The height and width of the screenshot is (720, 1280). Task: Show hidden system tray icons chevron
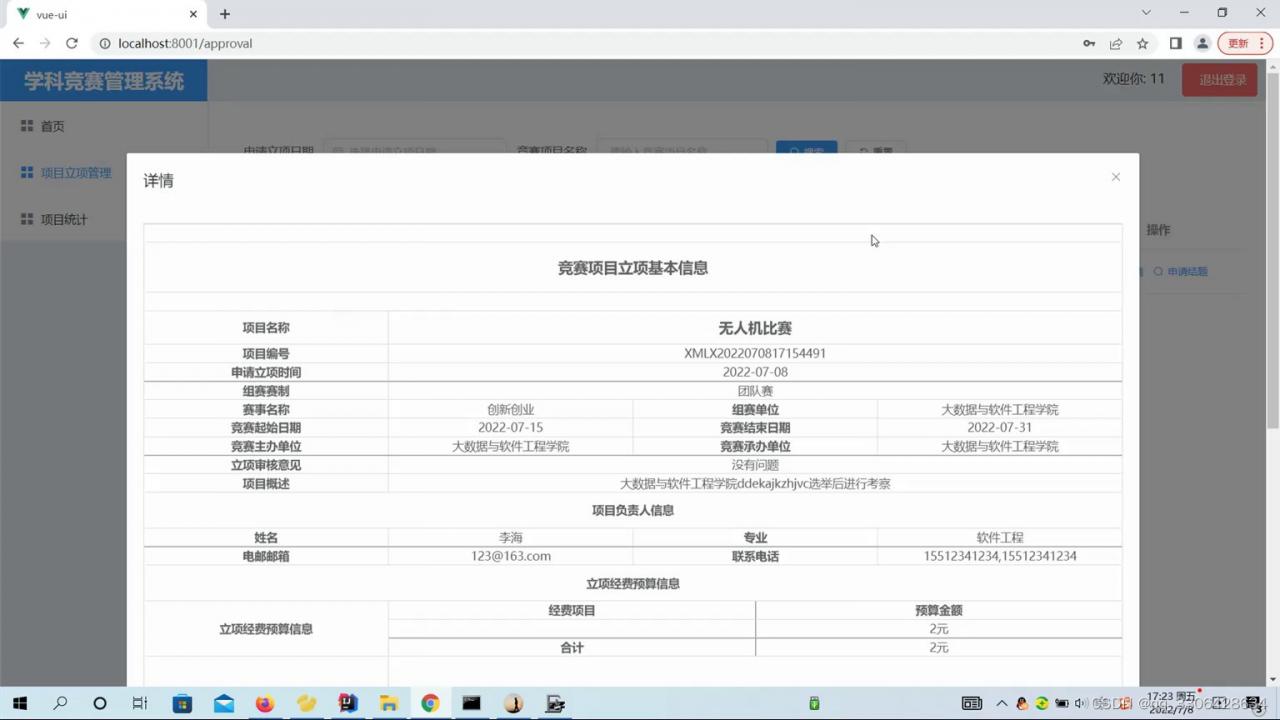tap(1001, 703)
